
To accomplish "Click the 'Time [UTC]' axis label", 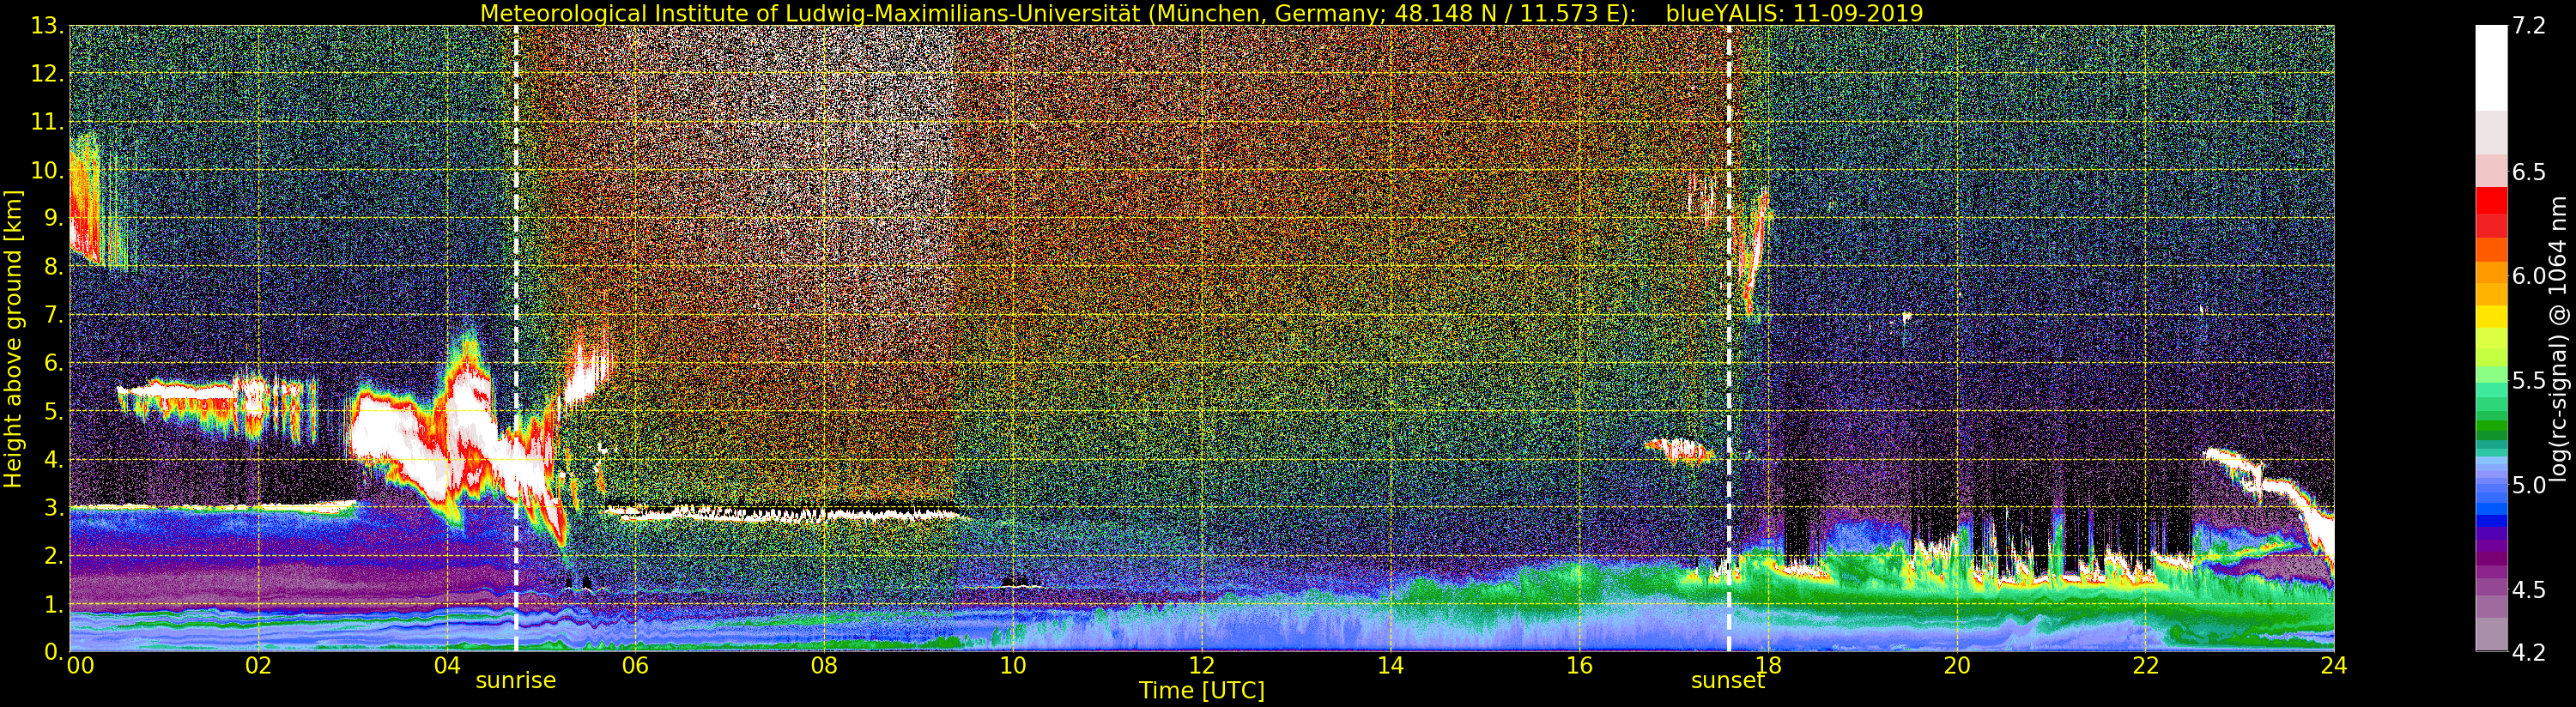I will point(1202,691).
